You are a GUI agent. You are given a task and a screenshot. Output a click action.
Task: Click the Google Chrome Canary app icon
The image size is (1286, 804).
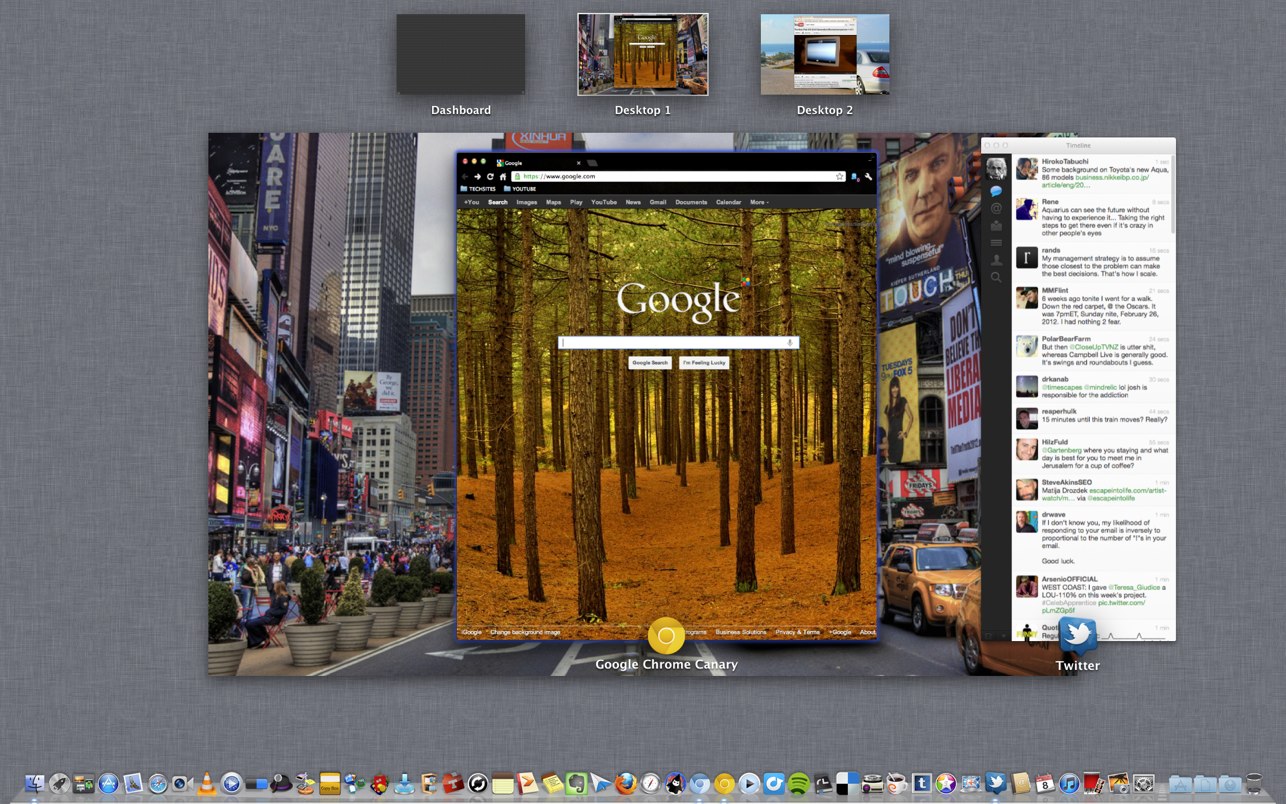666,636
